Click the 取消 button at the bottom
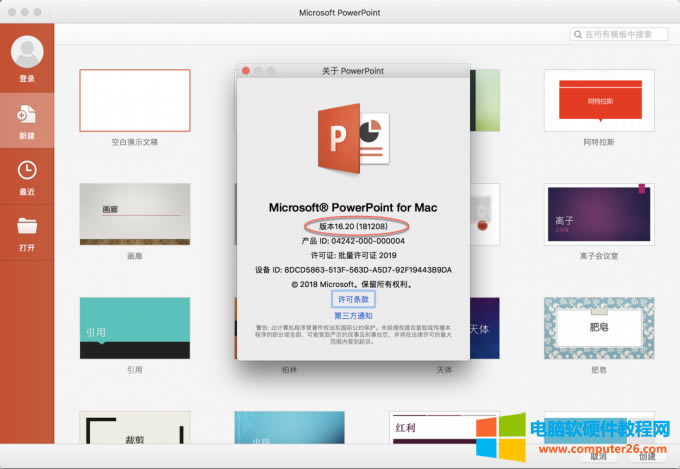Viewport: 680px width, 469px height. (x=598, y=457)
